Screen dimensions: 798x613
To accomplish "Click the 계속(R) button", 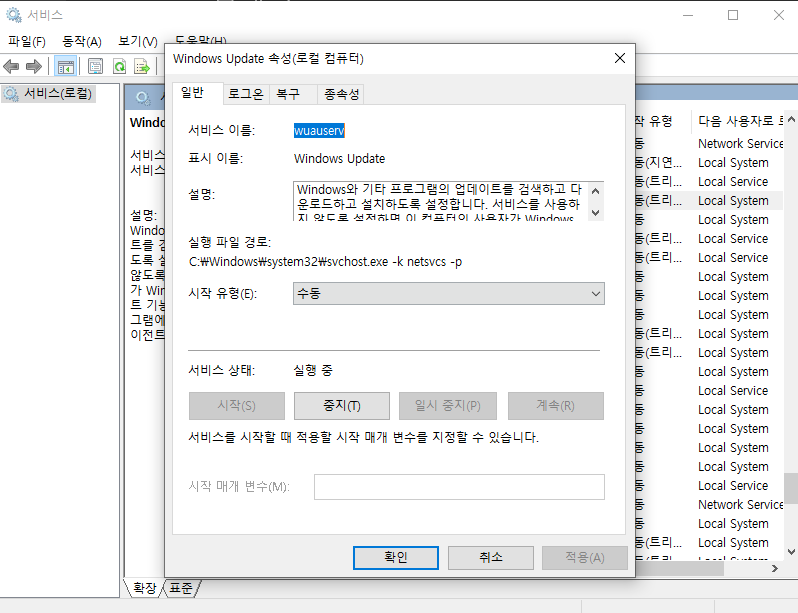I will coord(556,406).
